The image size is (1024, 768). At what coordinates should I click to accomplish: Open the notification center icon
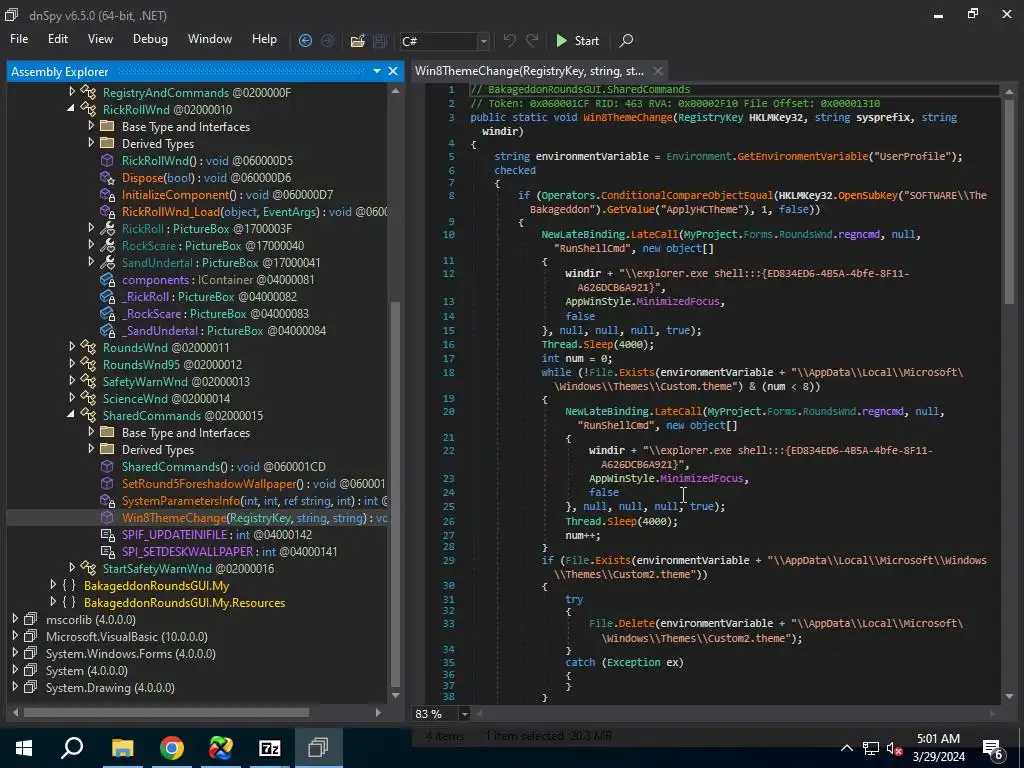(x=993, y=749)
